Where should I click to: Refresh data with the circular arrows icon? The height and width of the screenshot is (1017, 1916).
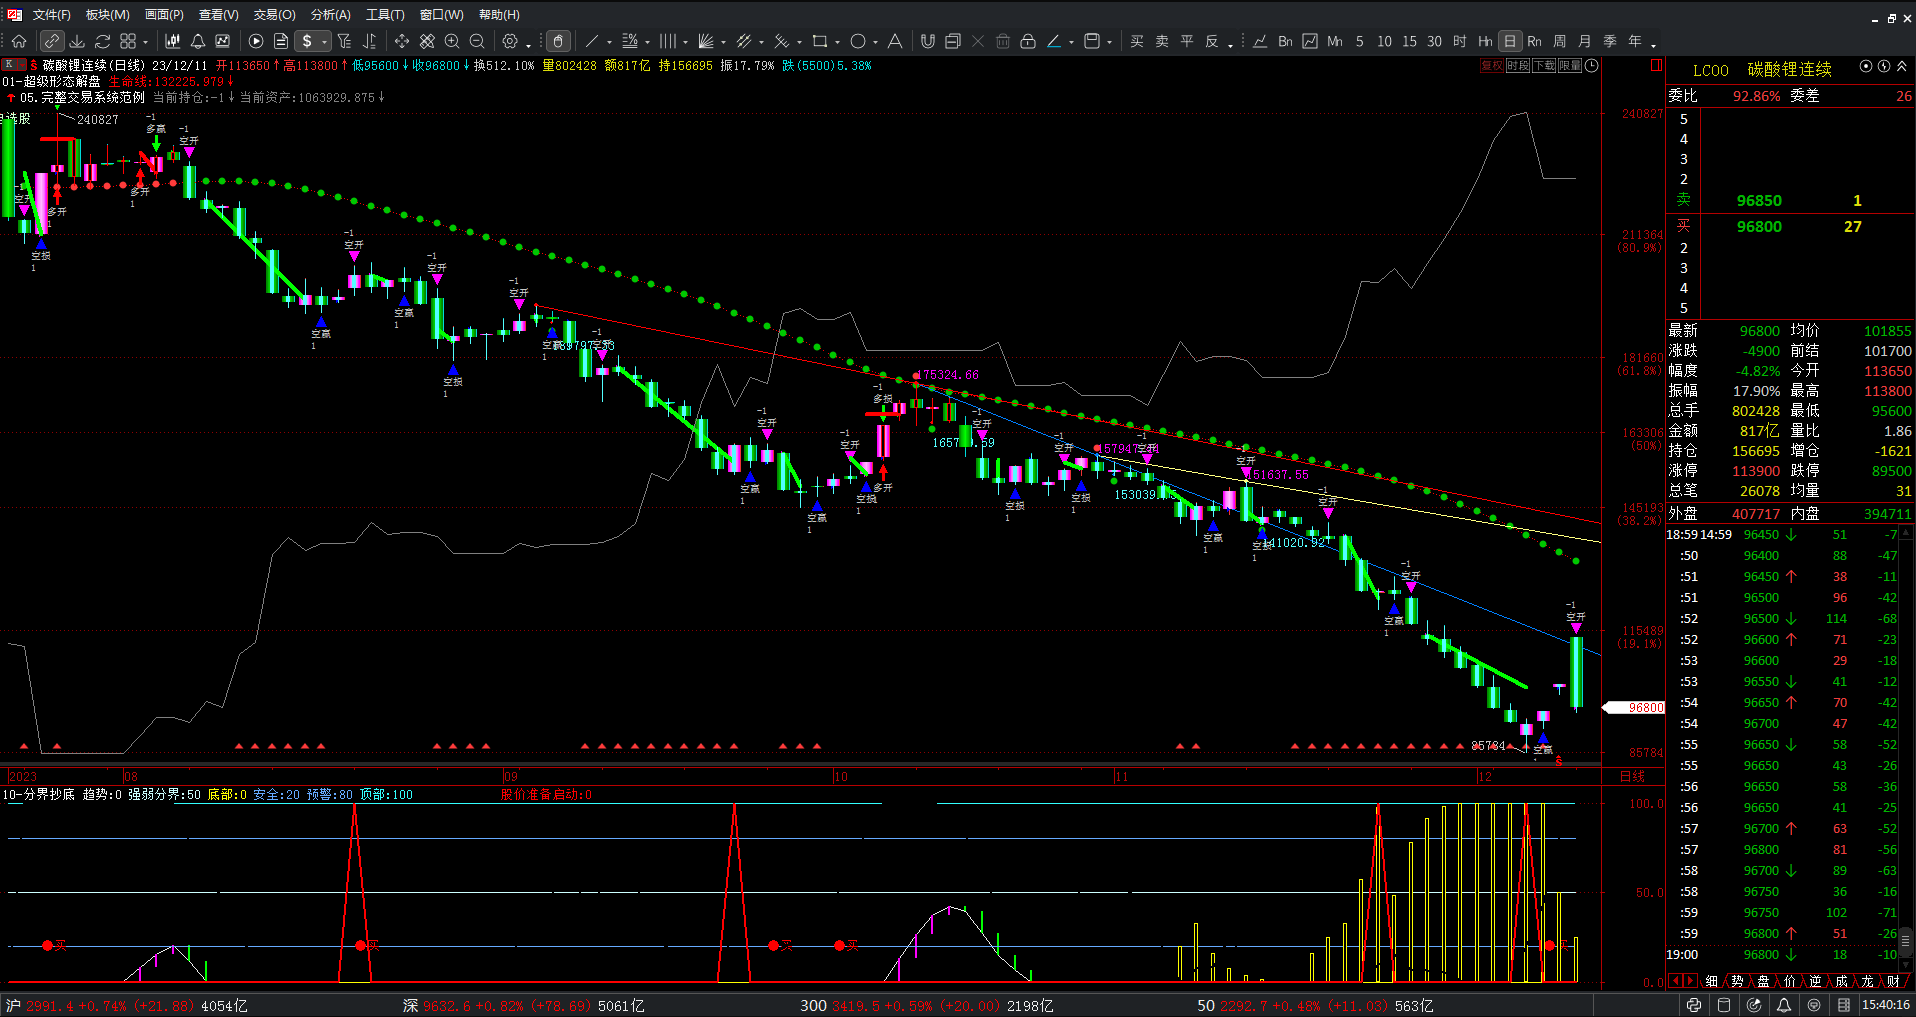point(102,41)
